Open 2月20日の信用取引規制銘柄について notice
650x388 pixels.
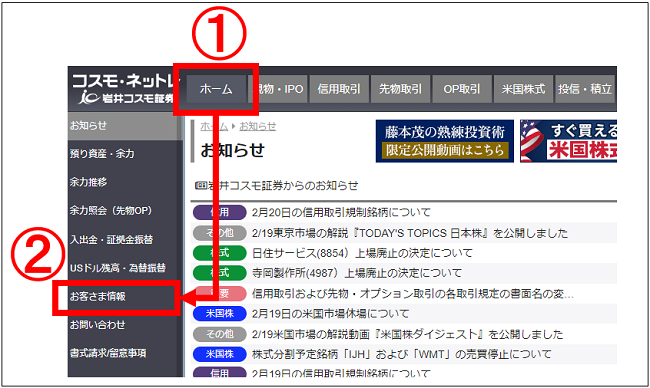[x=341, y=213]
